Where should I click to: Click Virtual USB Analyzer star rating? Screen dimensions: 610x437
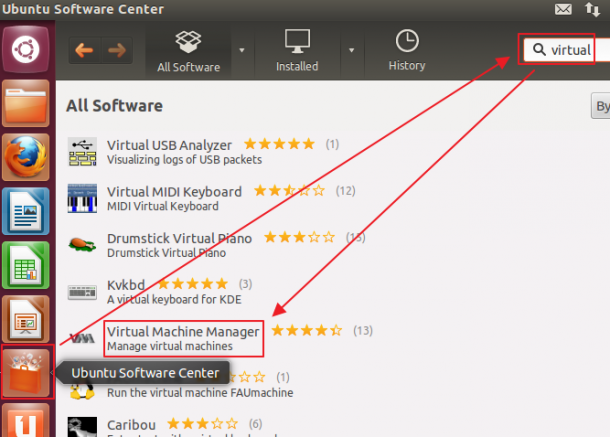(x=279, y=144)
